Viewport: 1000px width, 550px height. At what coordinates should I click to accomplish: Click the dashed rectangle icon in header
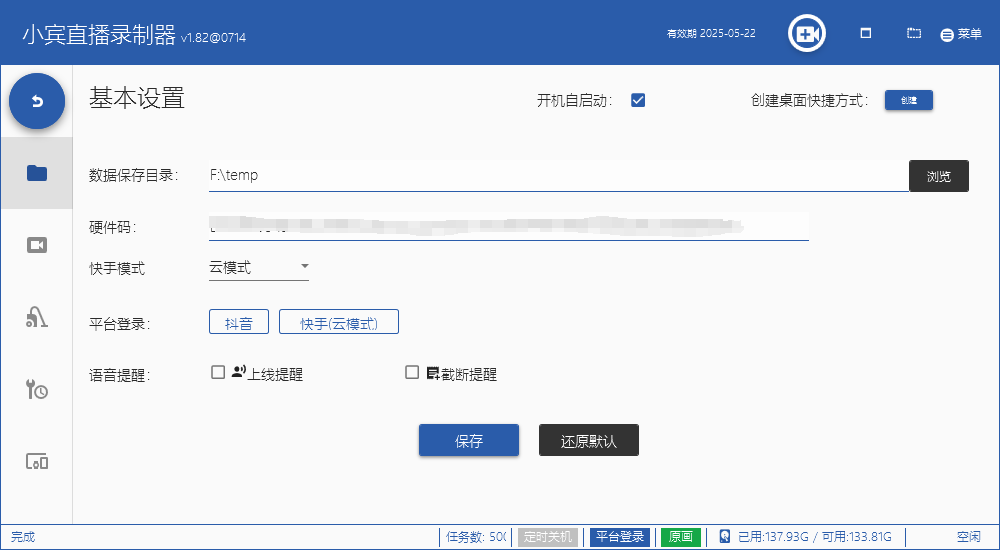(x=914, y=33)
